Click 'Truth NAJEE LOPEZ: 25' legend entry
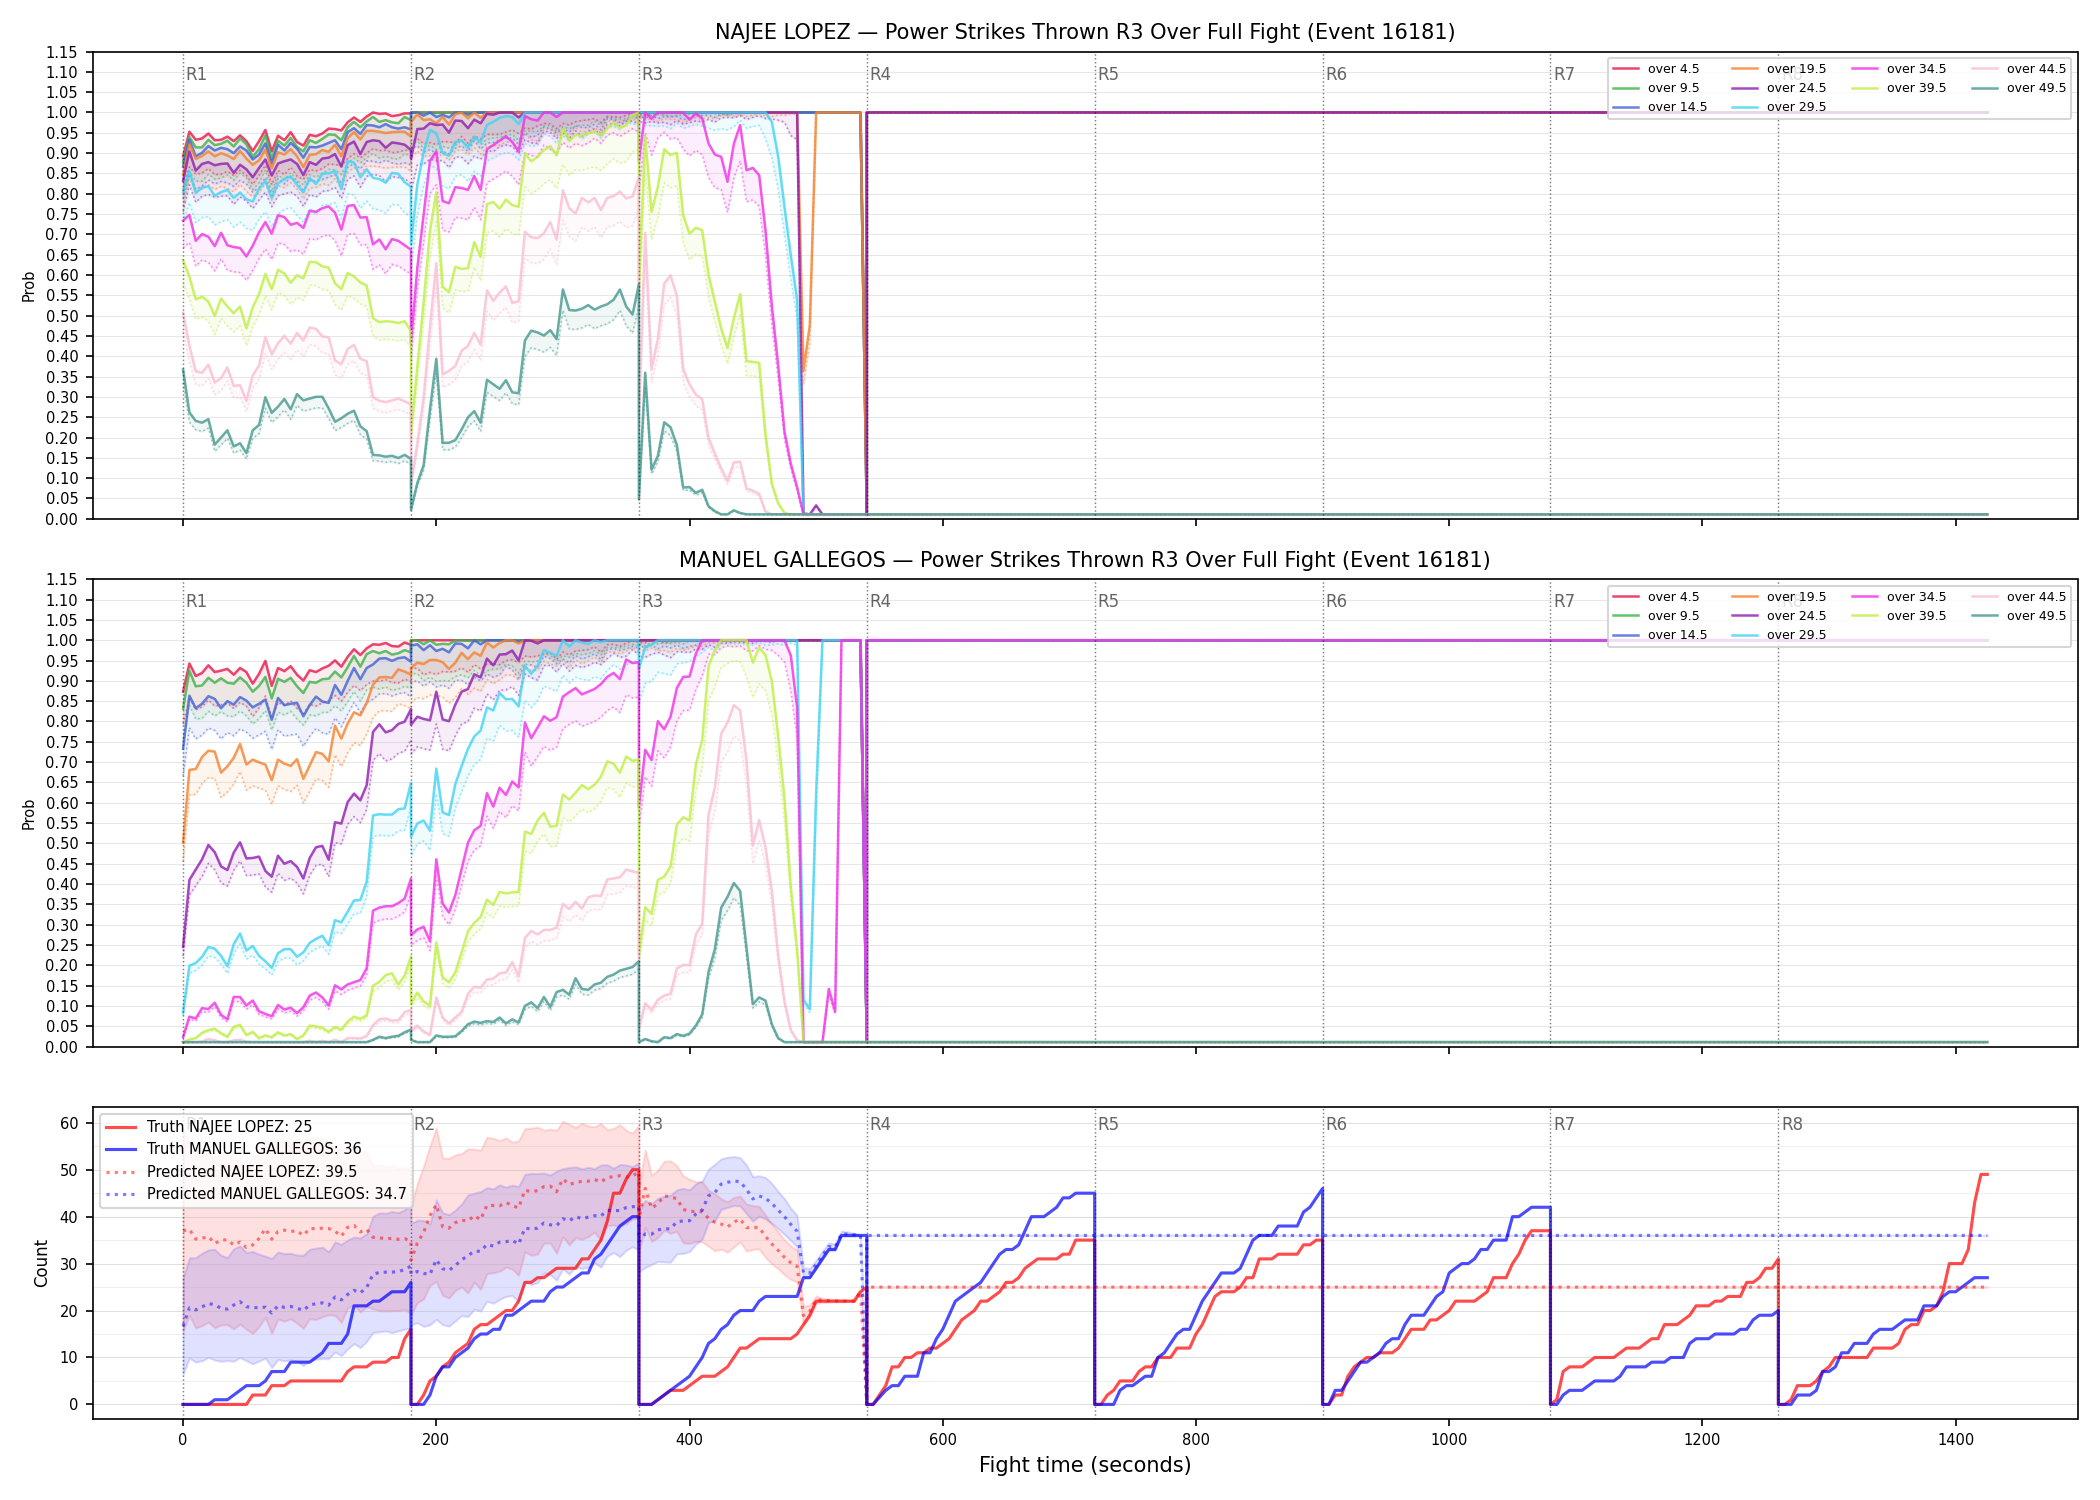The width and height of the screenshot is (2100, 1500). [x=208, y=1127]
